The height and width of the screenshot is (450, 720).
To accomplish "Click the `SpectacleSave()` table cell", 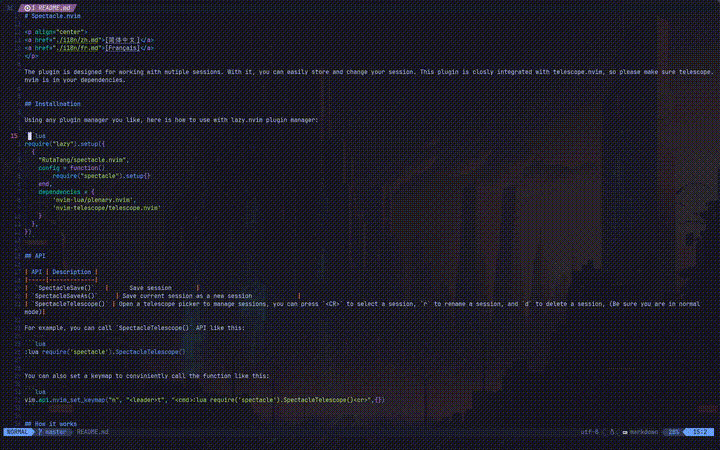I will (63, 288).
